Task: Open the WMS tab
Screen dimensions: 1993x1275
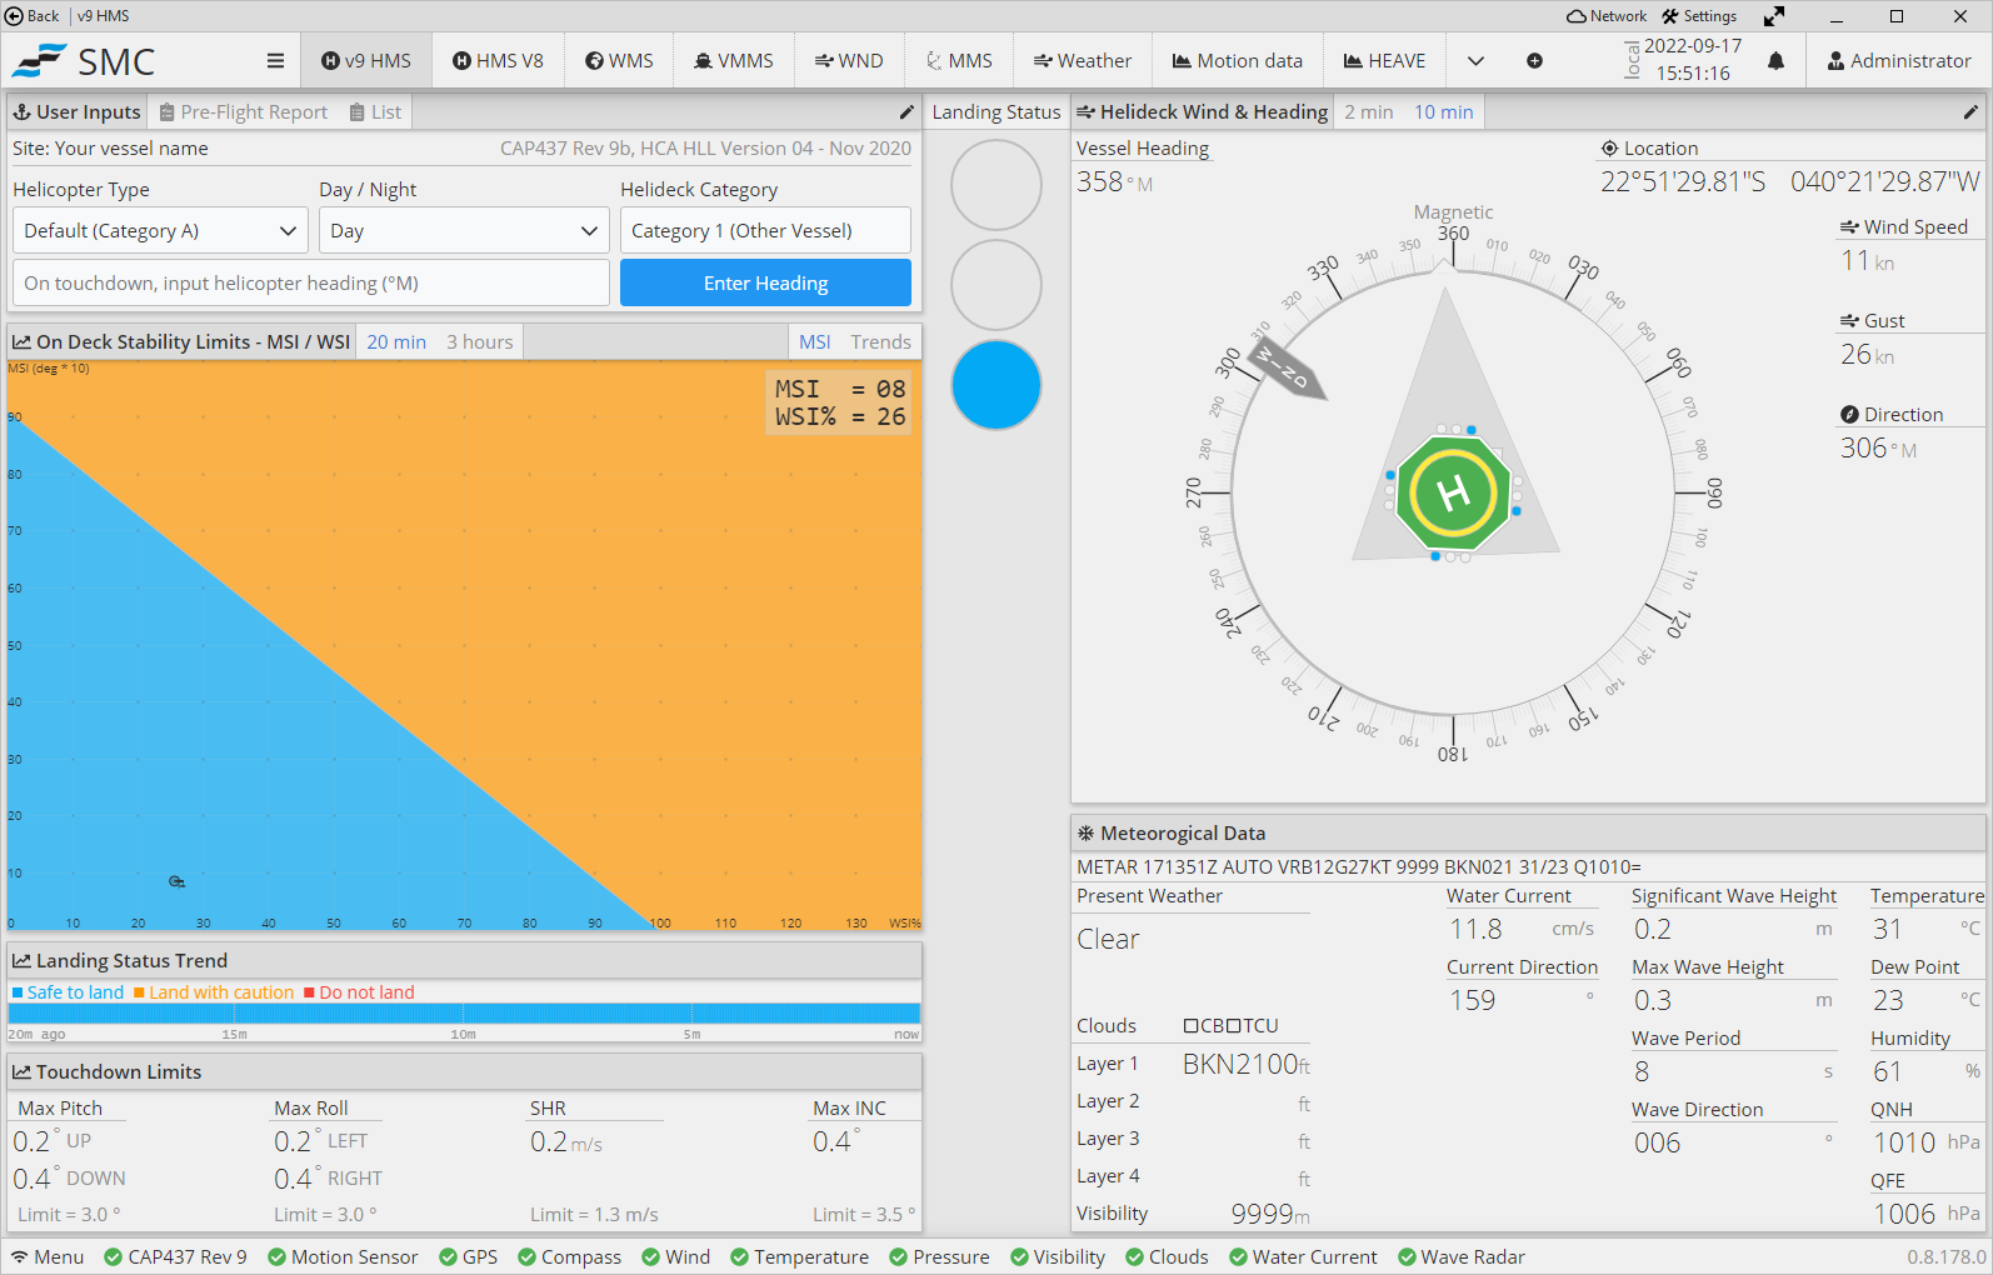Action: [x=619, y=61]
